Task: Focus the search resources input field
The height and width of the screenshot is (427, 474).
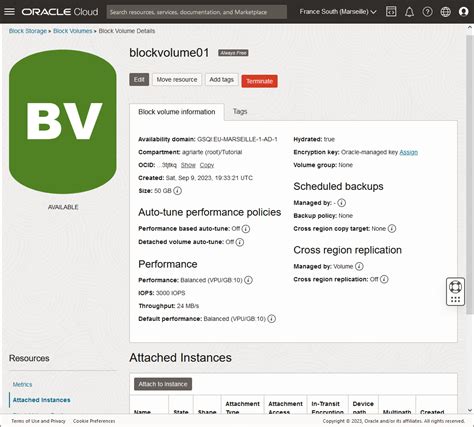Action: (197, 12)
